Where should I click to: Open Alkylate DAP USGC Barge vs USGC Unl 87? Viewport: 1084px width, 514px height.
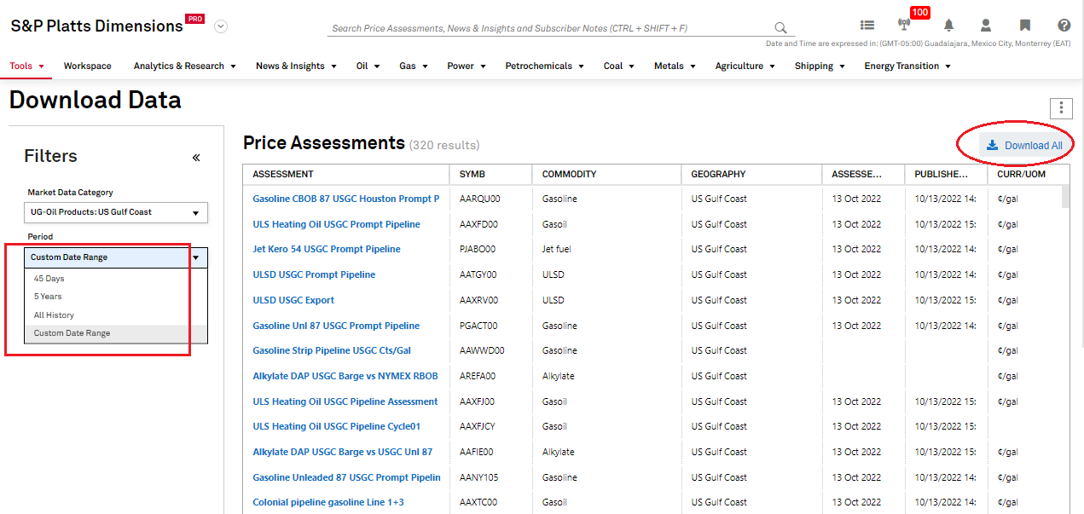[x=342, y=452]
